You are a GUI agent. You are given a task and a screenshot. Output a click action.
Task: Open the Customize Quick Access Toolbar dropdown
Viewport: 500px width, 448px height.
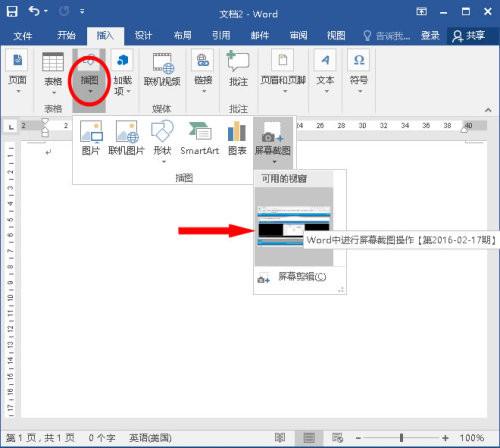[x=82, y=12]
